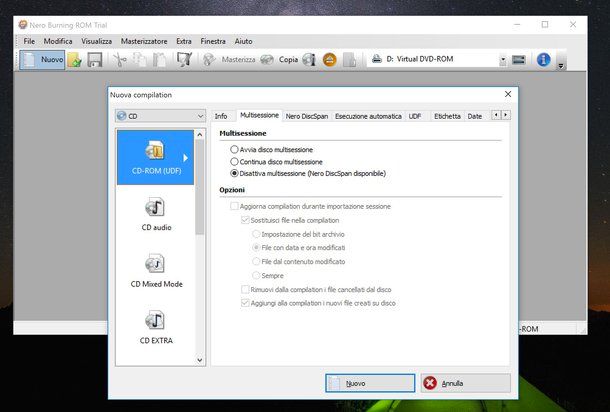This screenshot has width=610, height=412.
Task: Click the blue info icon in toolbar
Action: point(543,60)
